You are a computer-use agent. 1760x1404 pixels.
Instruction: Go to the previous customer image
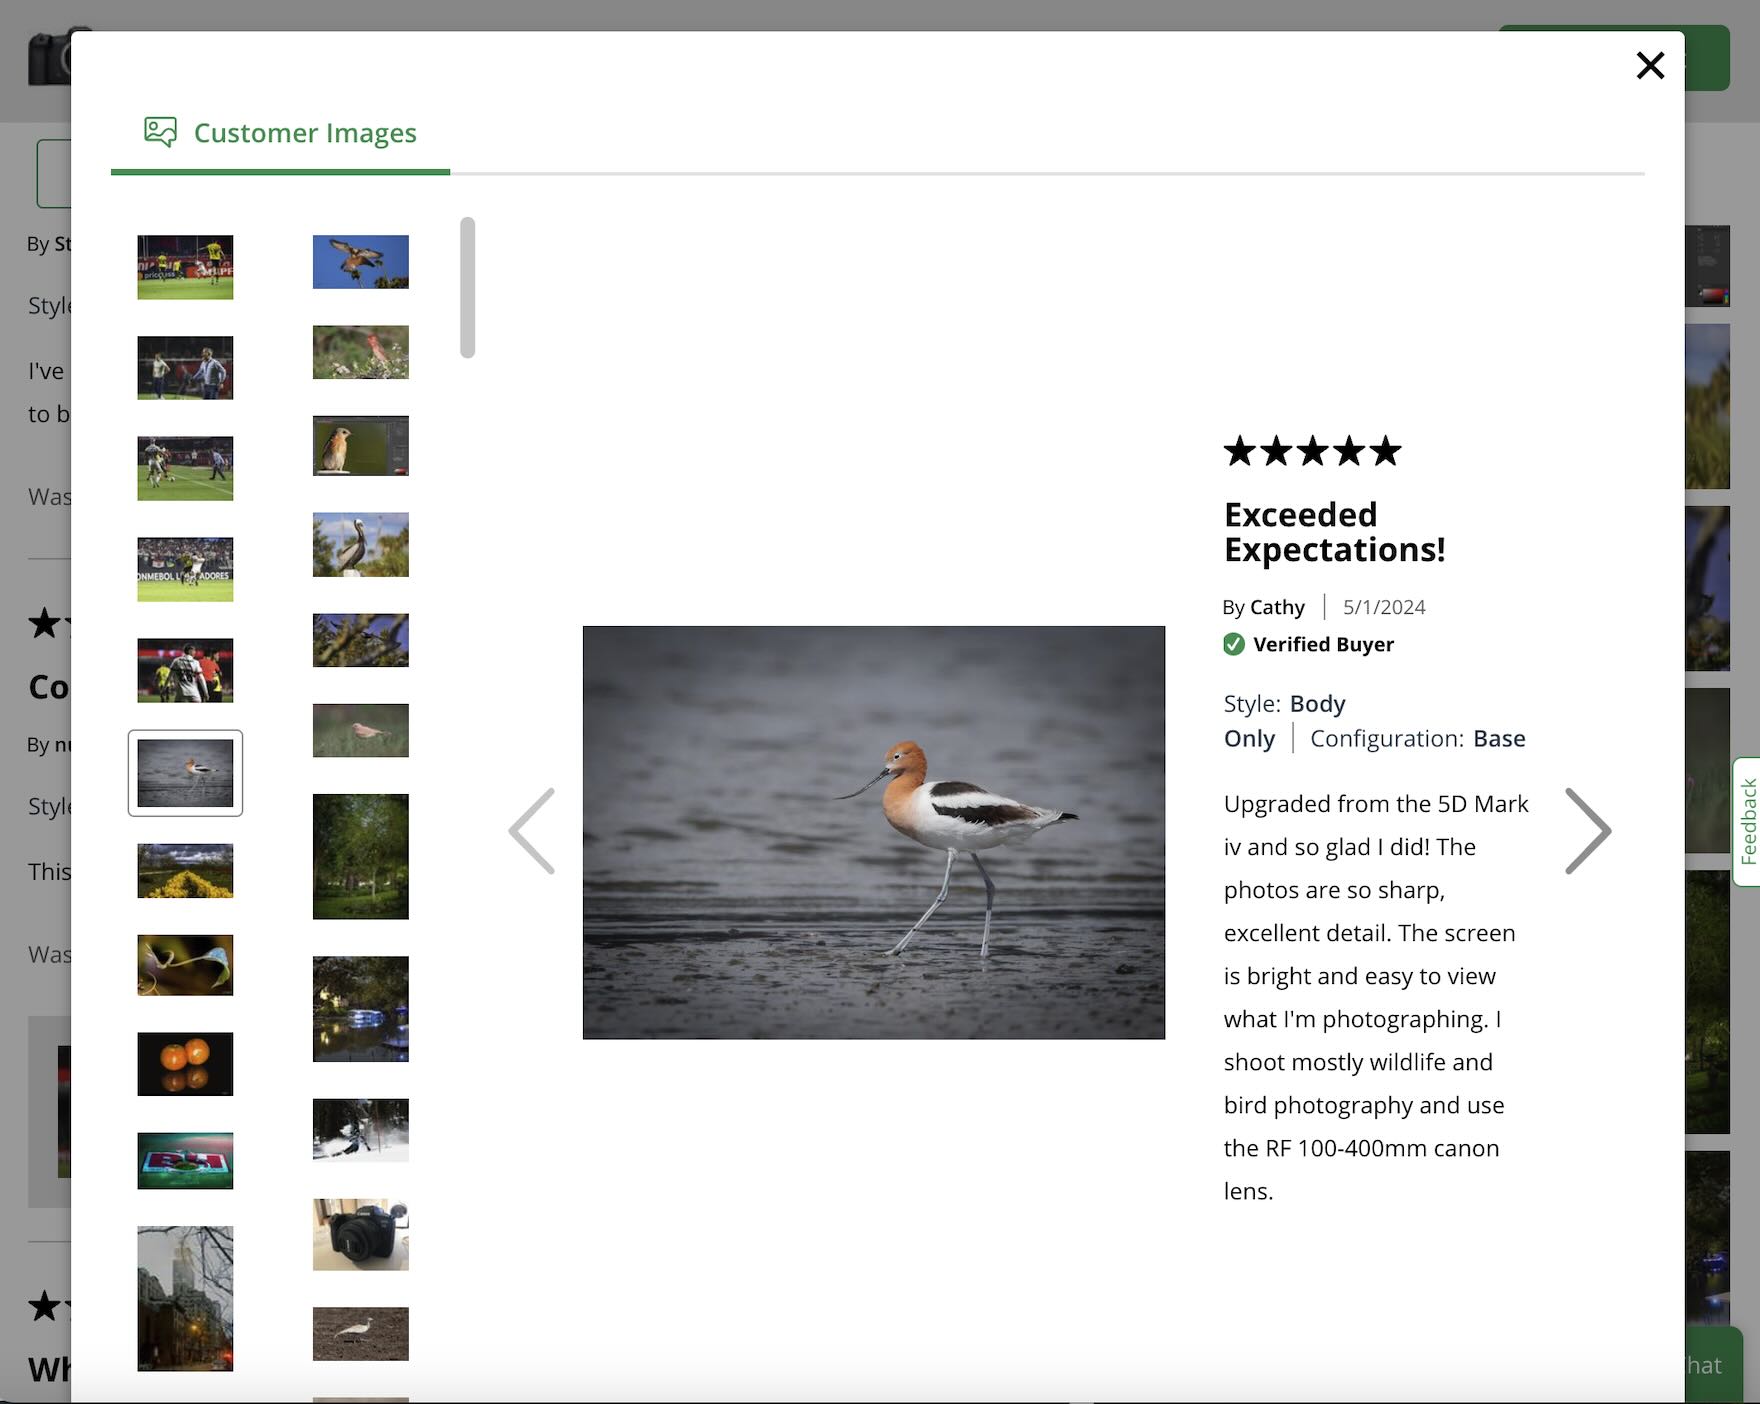pyautogui.click(x=532, y=831)
